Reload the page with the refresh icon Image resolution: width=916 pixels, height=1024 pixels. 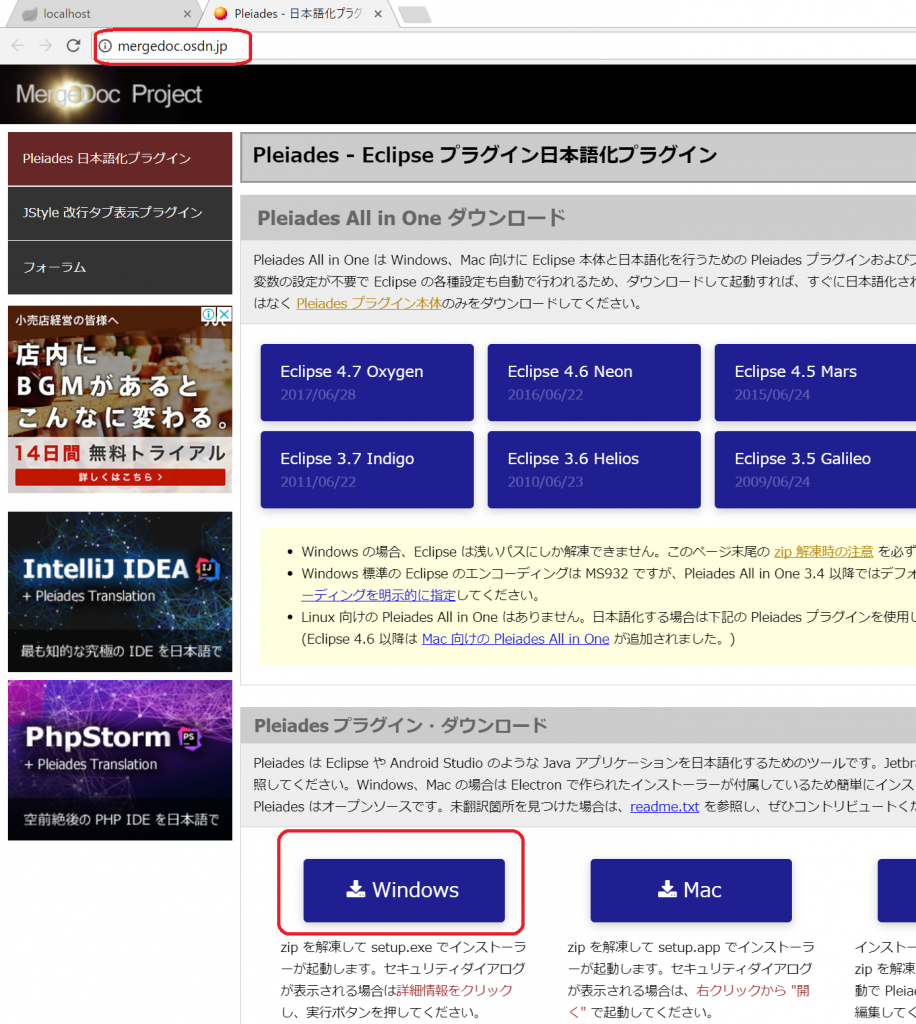(x=73, y=45)
